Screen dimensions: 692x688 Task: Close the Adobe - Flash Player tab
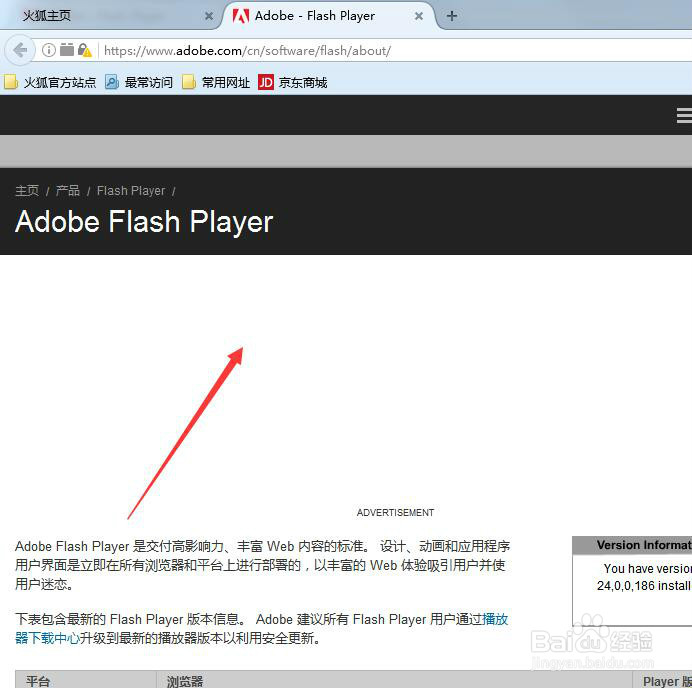419,16
